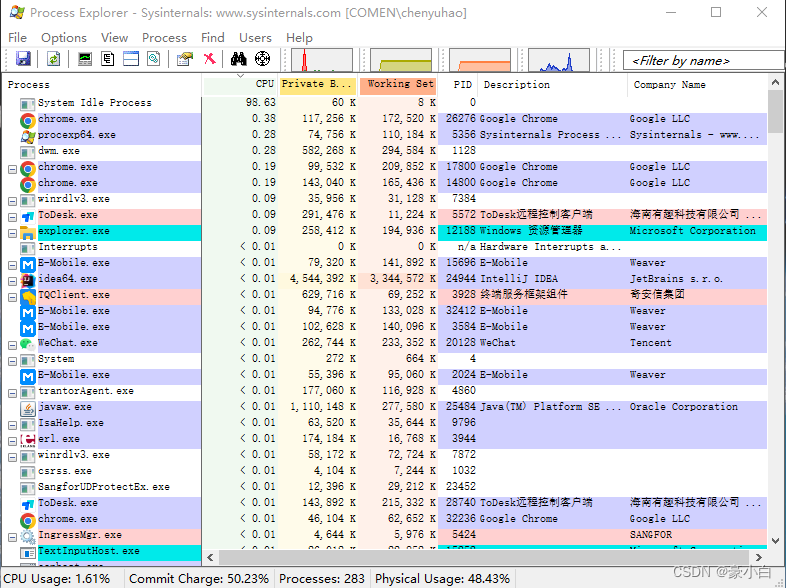
Task: Open the Help menu
Action: 299,38
